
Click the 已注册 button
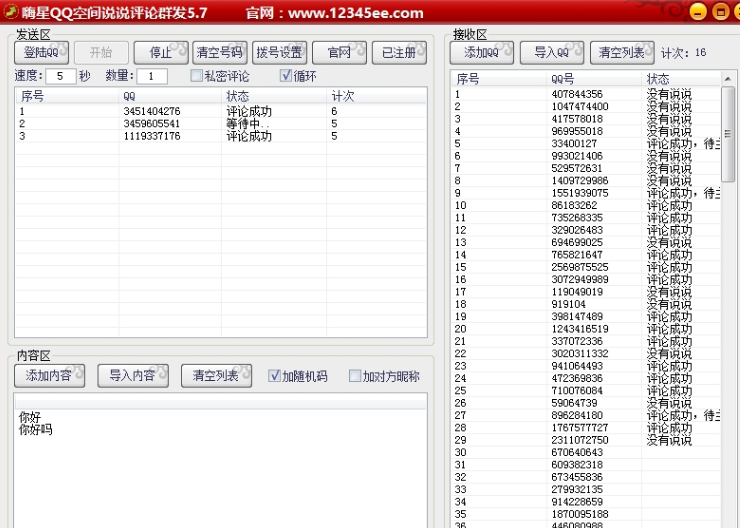point(399,52)
